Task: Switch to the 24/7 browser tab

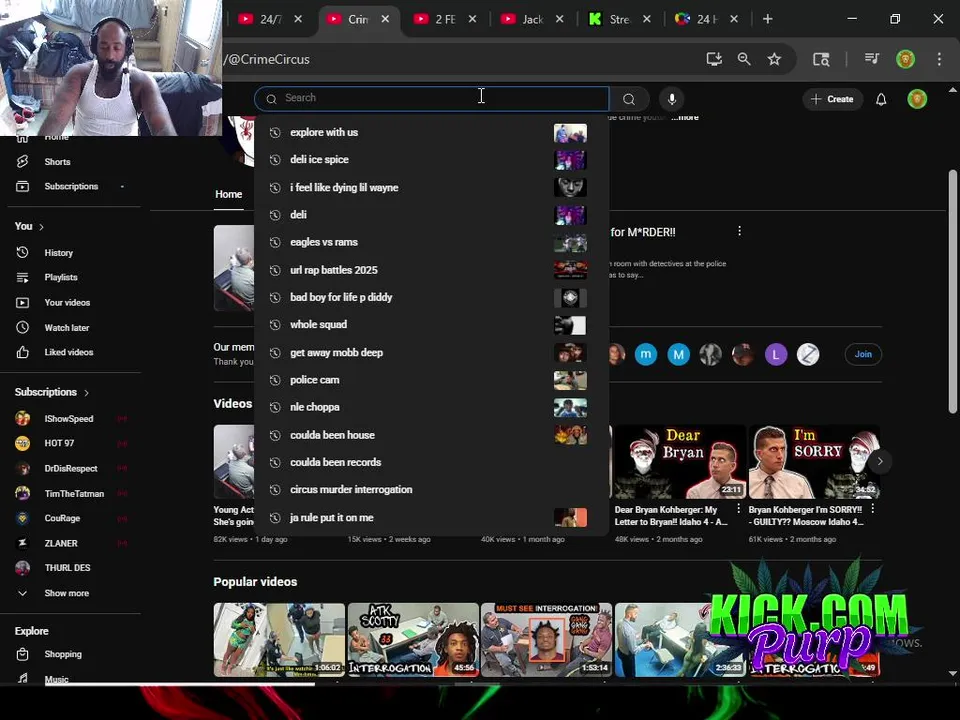Action: tap(270, 19)
